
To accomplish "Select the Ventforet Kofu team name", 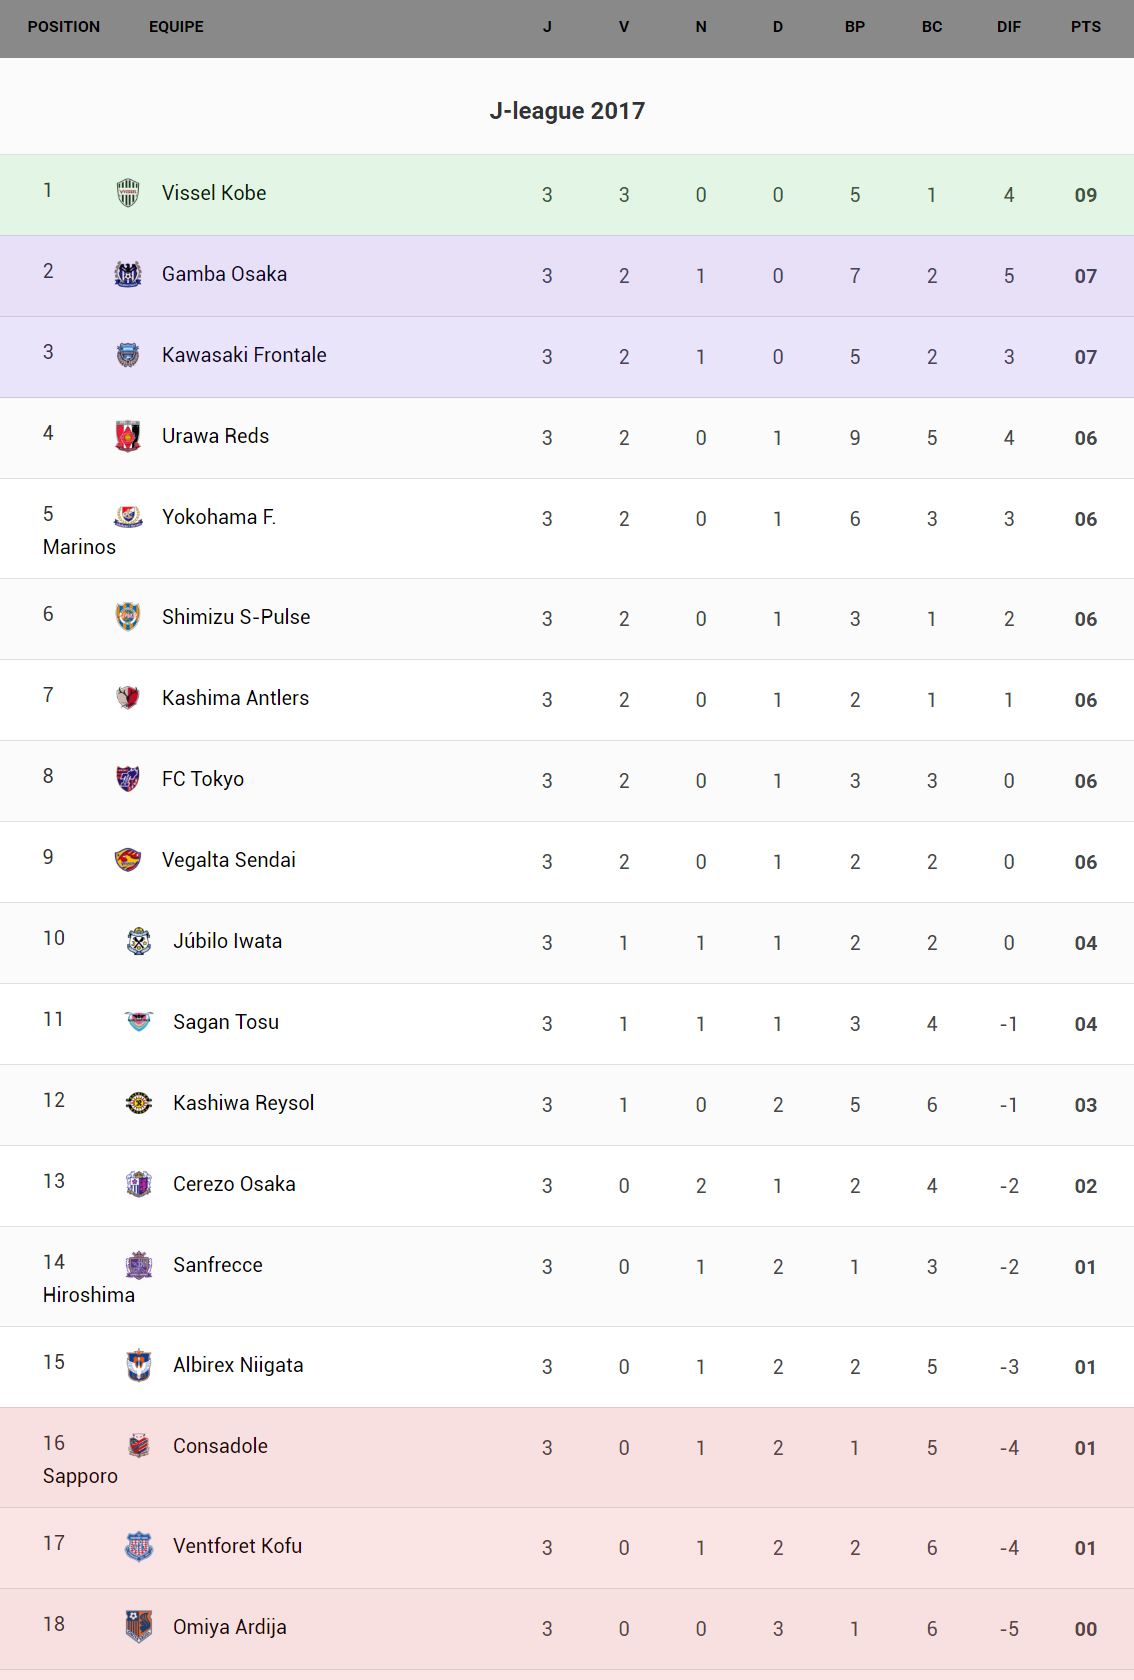I will (x=237, y=1546).
